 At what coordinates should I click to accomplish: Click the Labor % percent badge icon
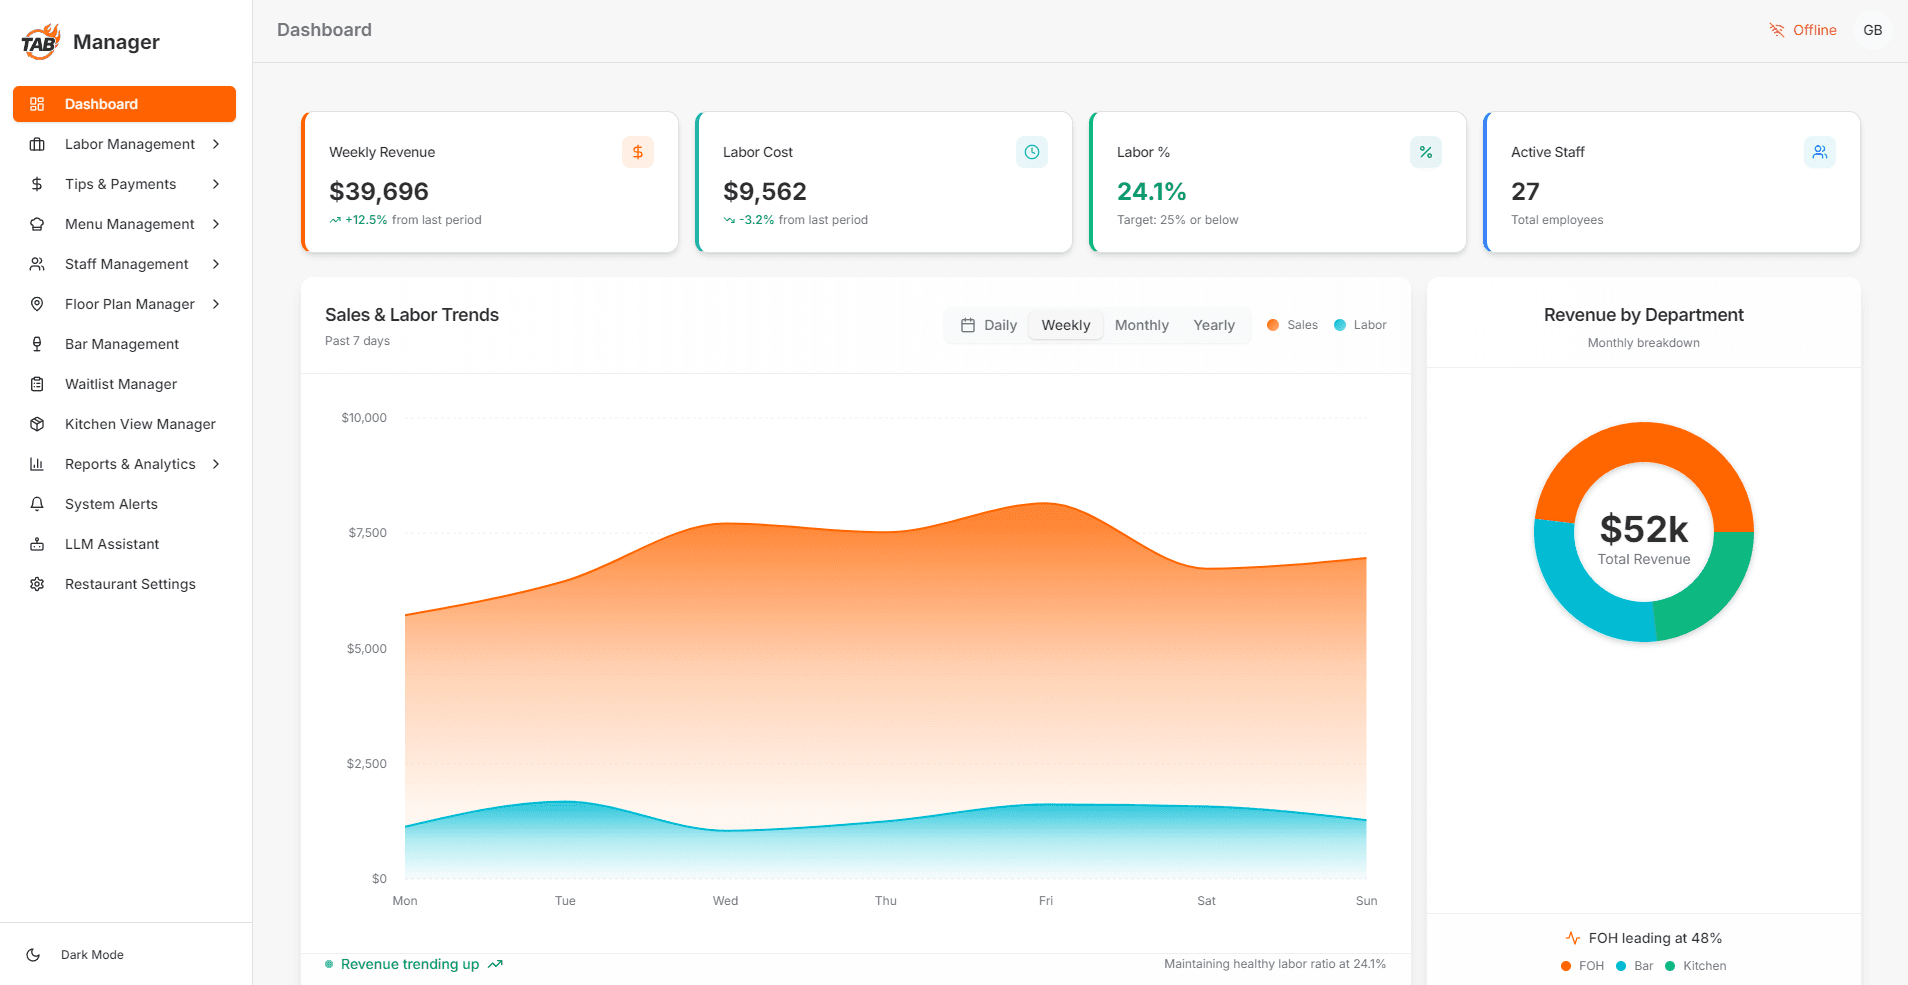tap(1426, 152)
